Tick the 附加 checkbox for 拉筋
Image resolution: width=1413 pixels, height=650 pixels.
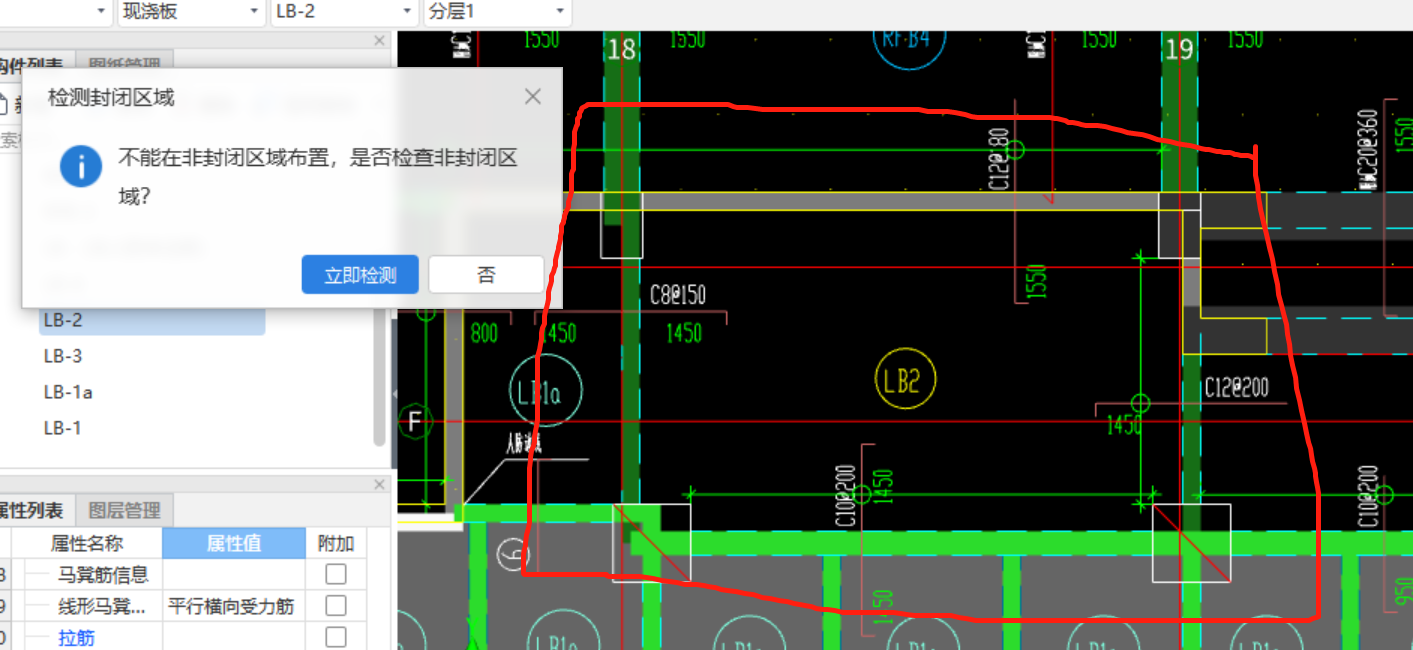click(336, 637)
